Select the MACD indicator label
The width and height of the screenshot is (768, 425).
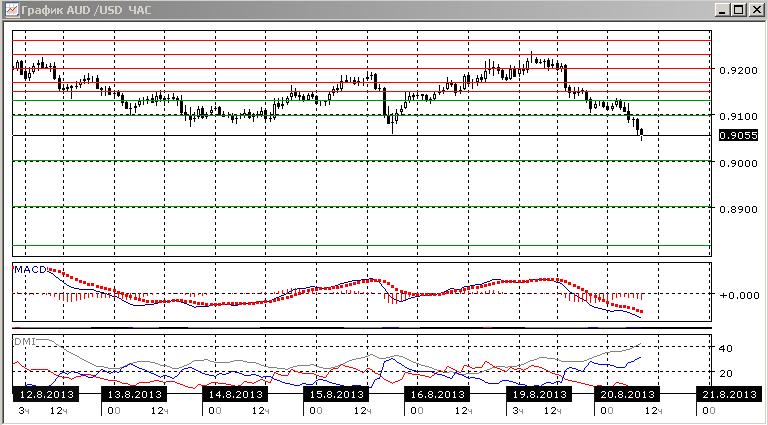pos(30,270)
